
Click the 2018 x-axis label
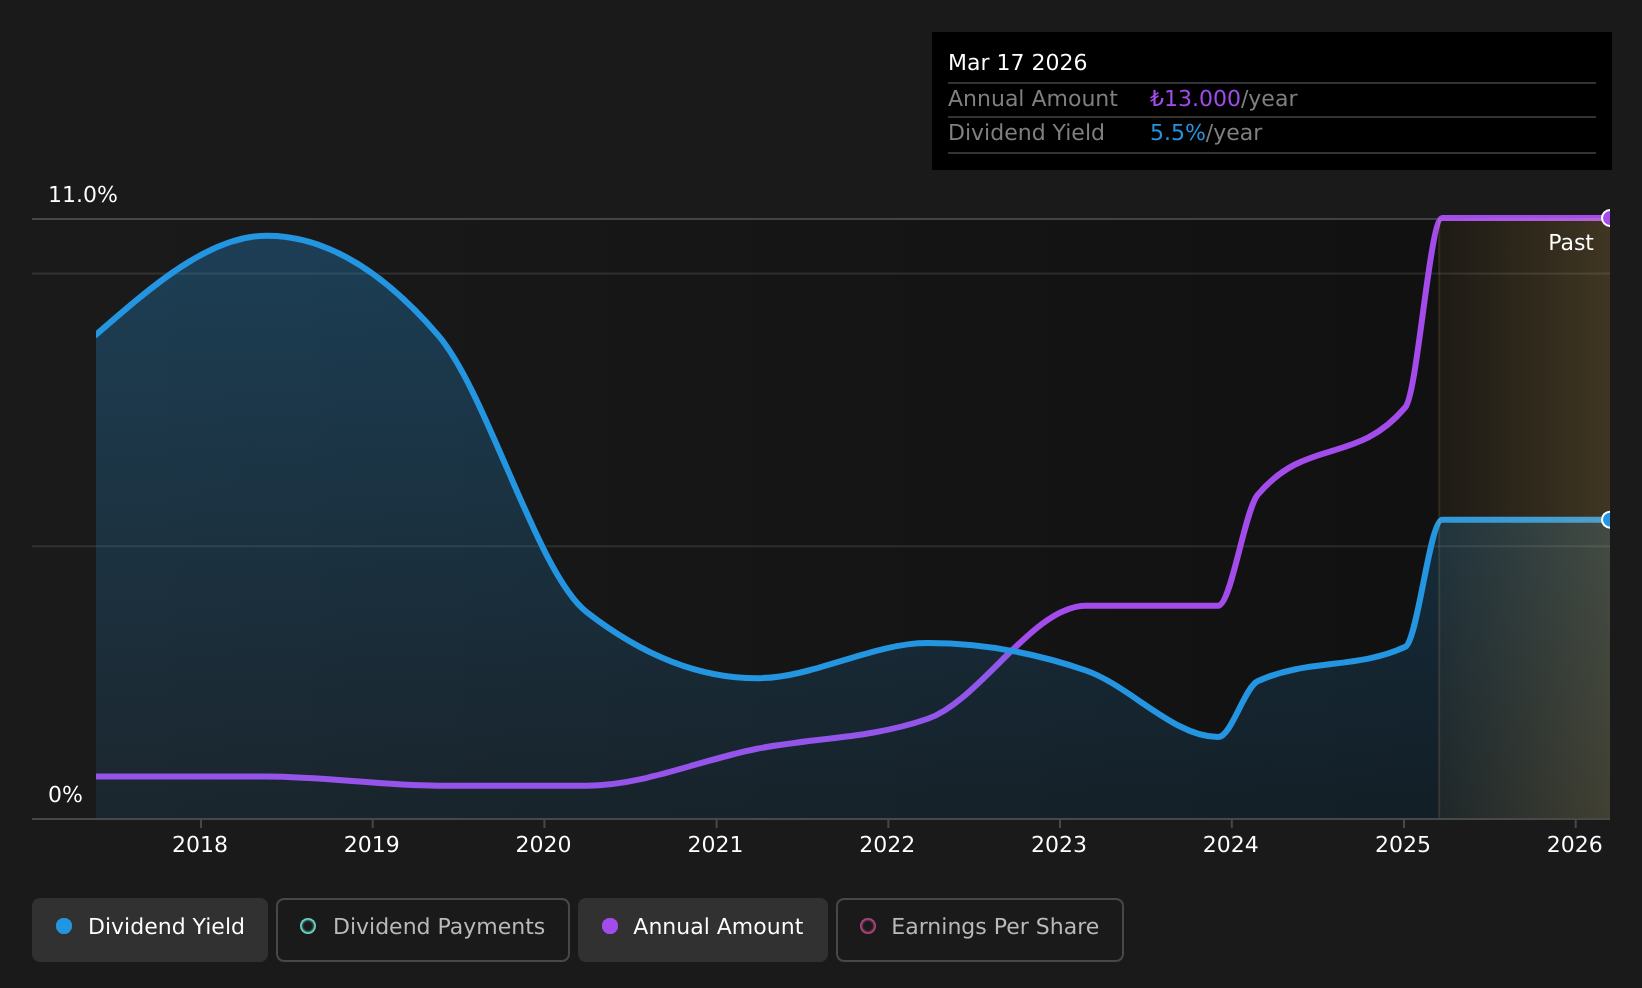[200, 845]
